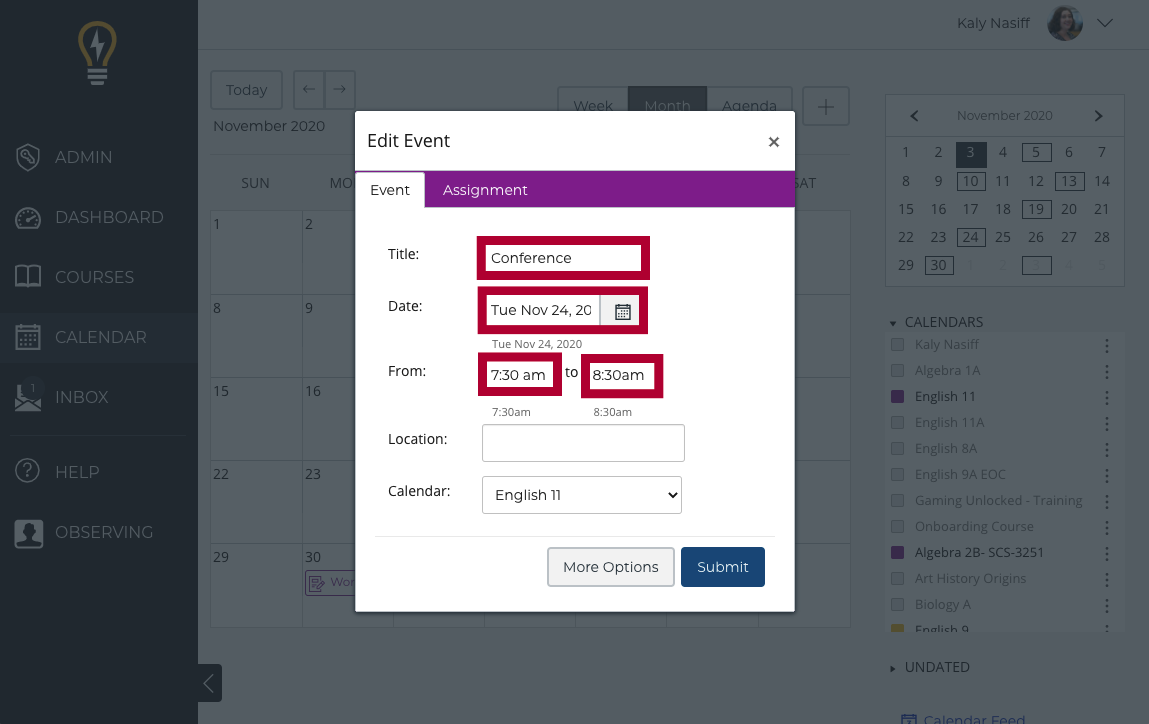Viewport: 1149px width, 724px height.
Task: Toggle the Algebra 2B- SCS-3251 calendar
Action: coord(897,553)
